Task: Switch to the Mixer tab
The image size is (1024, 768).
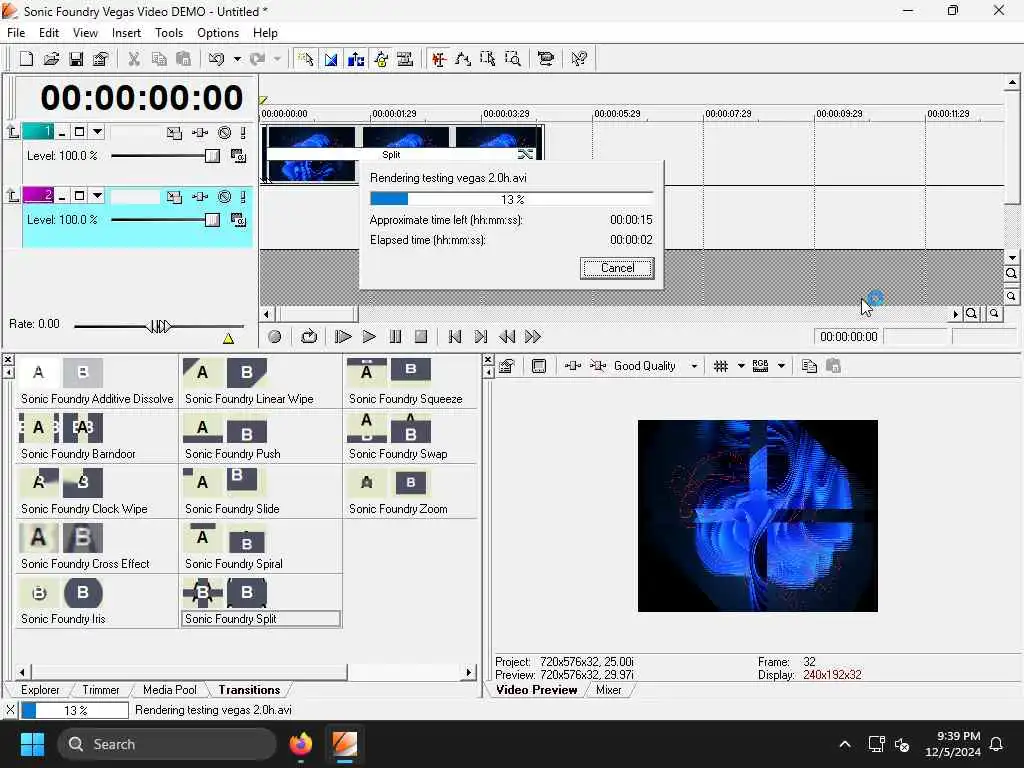Action: pos(609,690)
